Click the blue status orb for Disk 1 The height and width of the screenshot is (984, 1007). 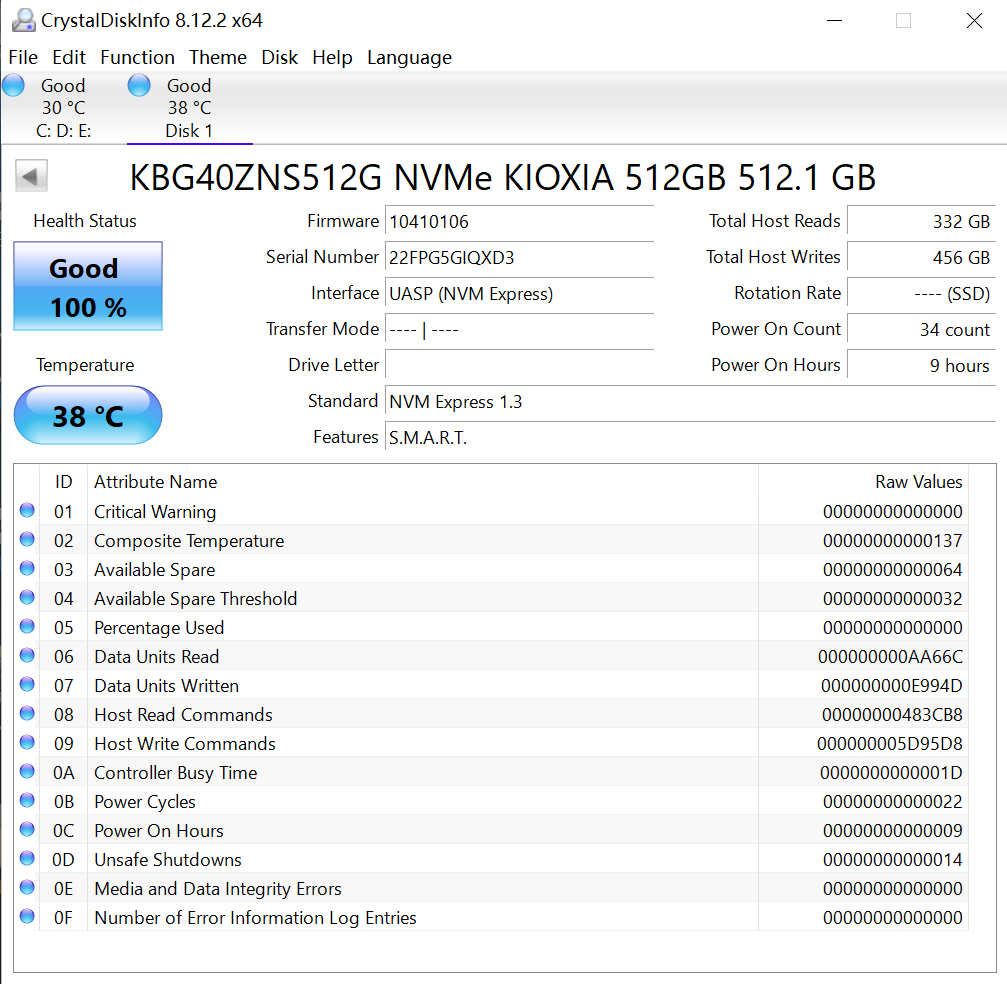(139, 85)
